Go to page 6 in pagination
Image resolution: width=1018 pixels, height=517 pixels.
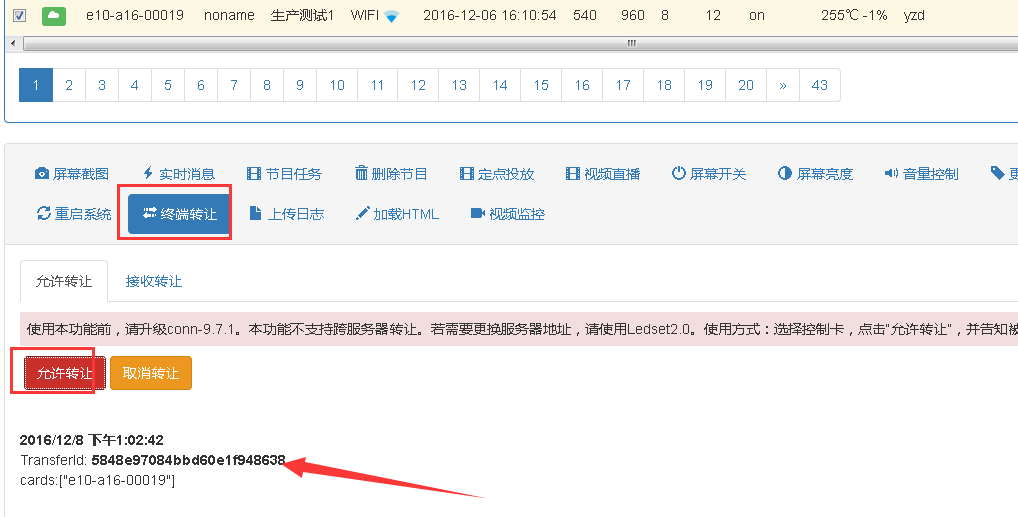pyautogui.click(x=201, y=85)
